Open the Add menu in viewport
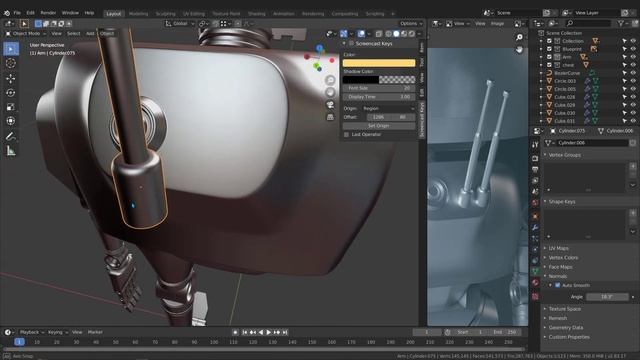This screenshot has width=640, height=360. pos(90,33)
